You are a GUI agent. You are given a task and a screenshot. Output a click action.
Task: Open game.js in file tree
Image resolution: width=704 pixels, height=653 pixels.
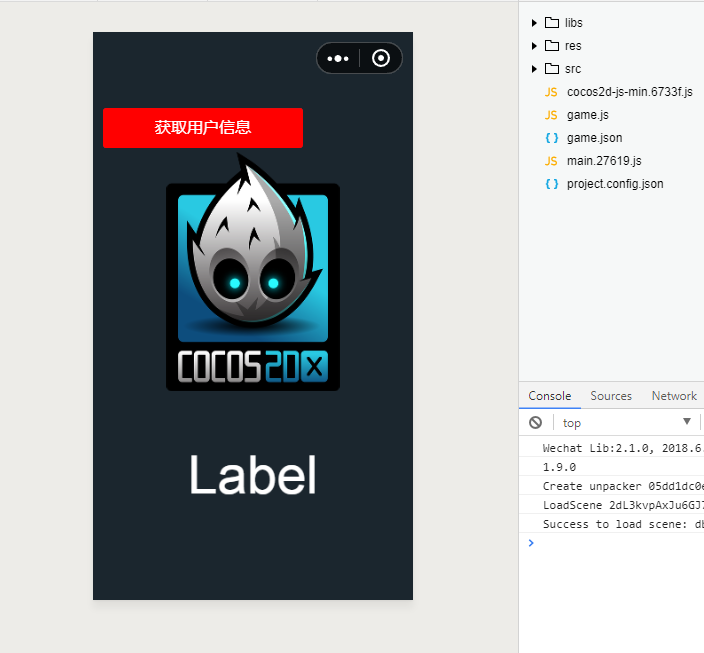[588, 115]
